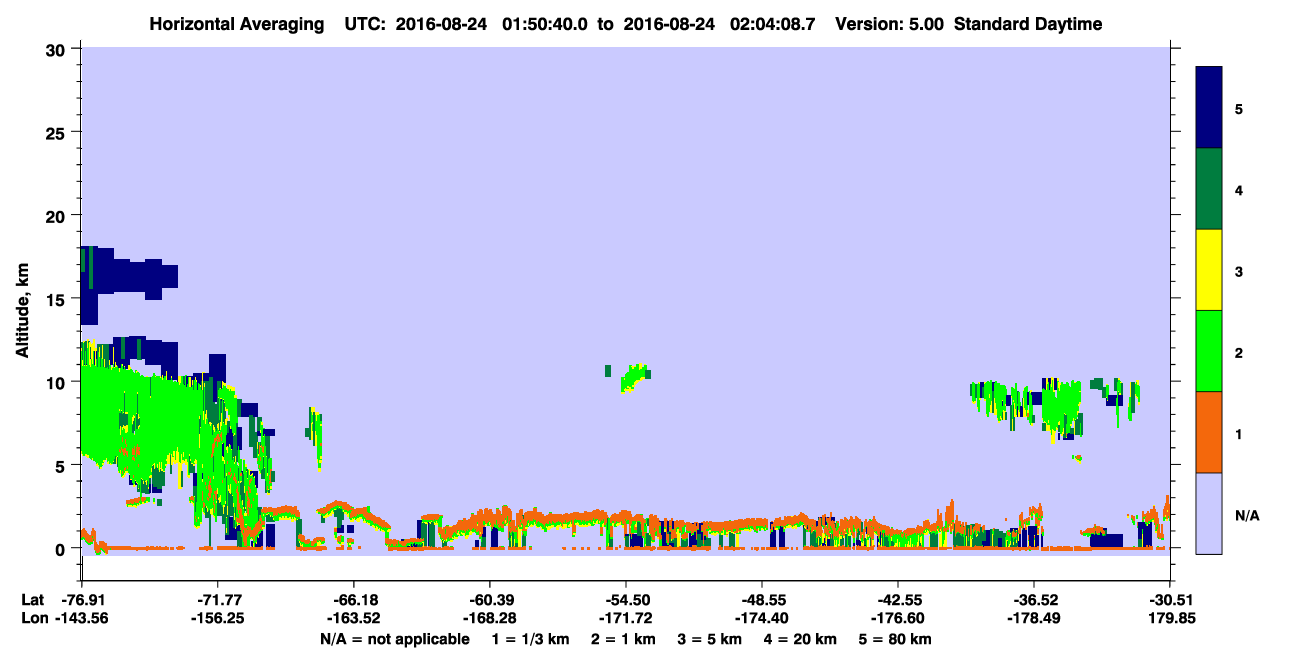
Task: Click the y-axis tick label 15
Action: [57, 299]
